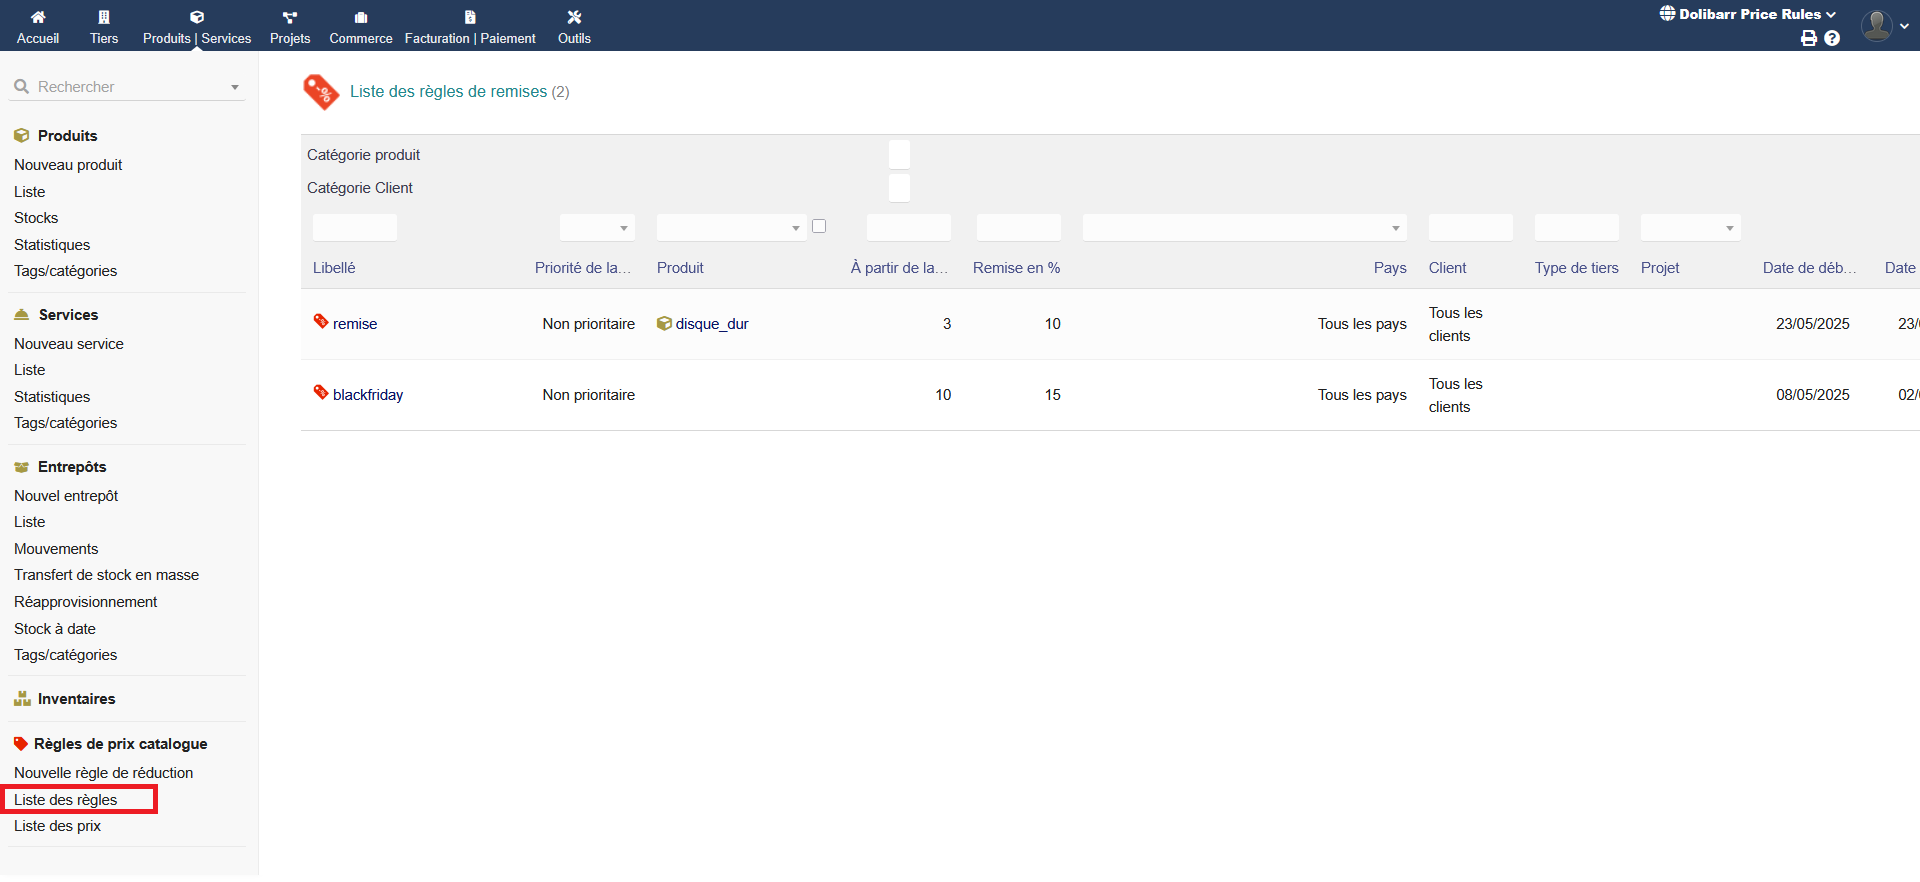Open the blackfriday discount rule
Screen dimensions: 1920x882
[368, 395]
